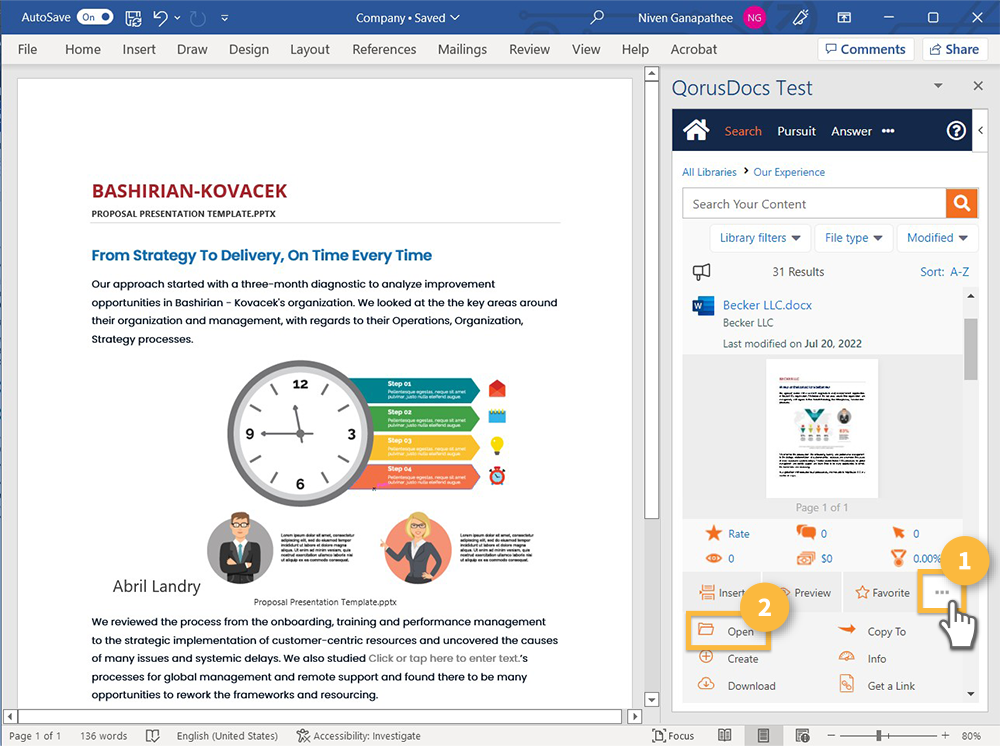Click the Copy To action
Image resolution: width=1000 pixels, height=746 pixels.
pos(871,631)
